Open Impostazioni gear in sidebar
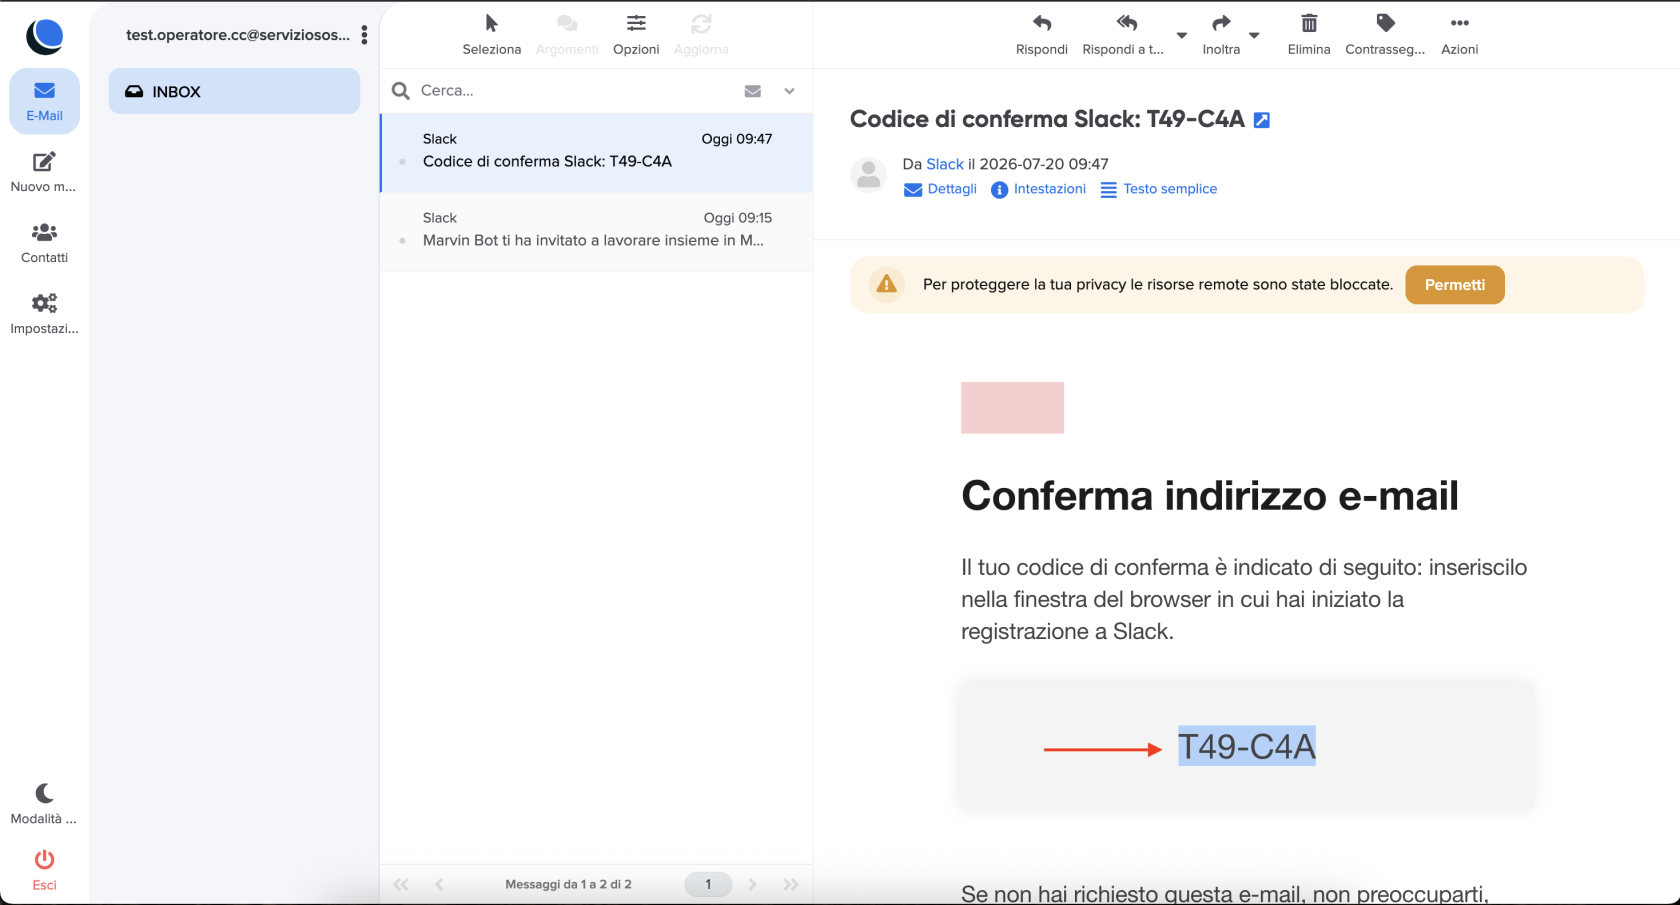The width and height of the screenshot is (1680, 905). click(x=44, y=314)
